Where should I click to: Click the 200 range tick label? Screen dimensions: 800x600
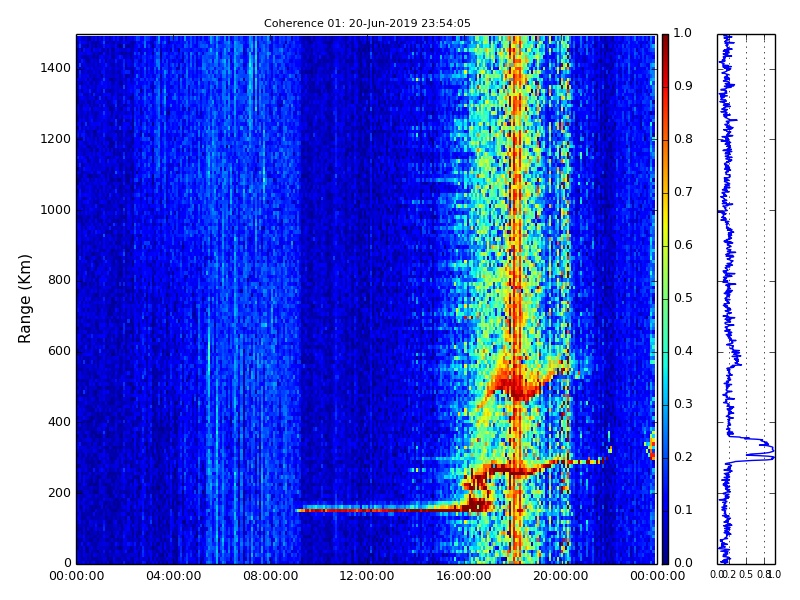(x=59, y=493)
